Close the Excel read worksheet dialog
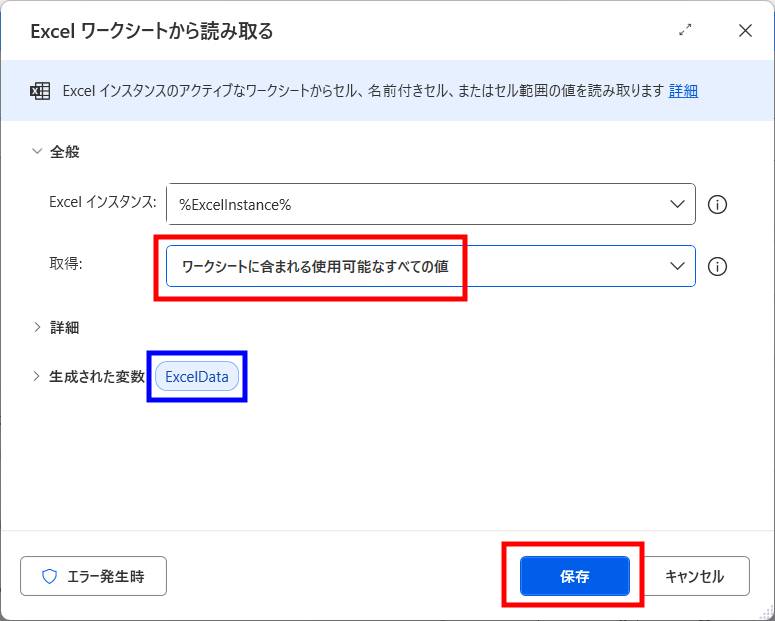The image size is (775, 621). click(745, 31)
